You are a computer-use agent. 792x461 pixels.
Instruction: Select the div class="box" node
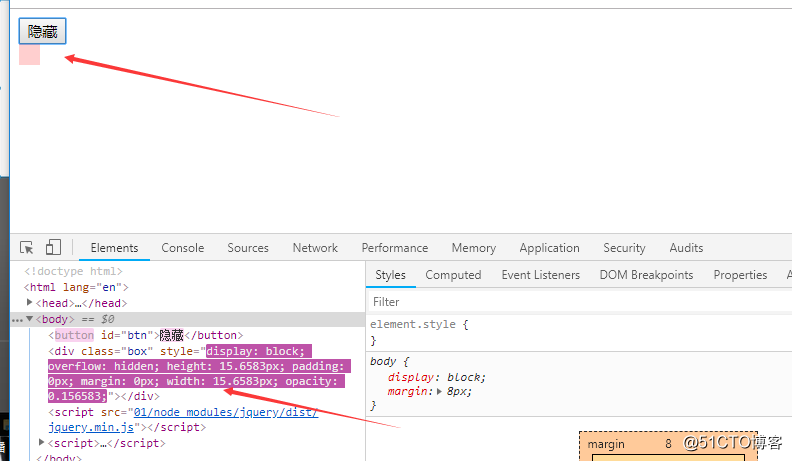click(199, 374)
